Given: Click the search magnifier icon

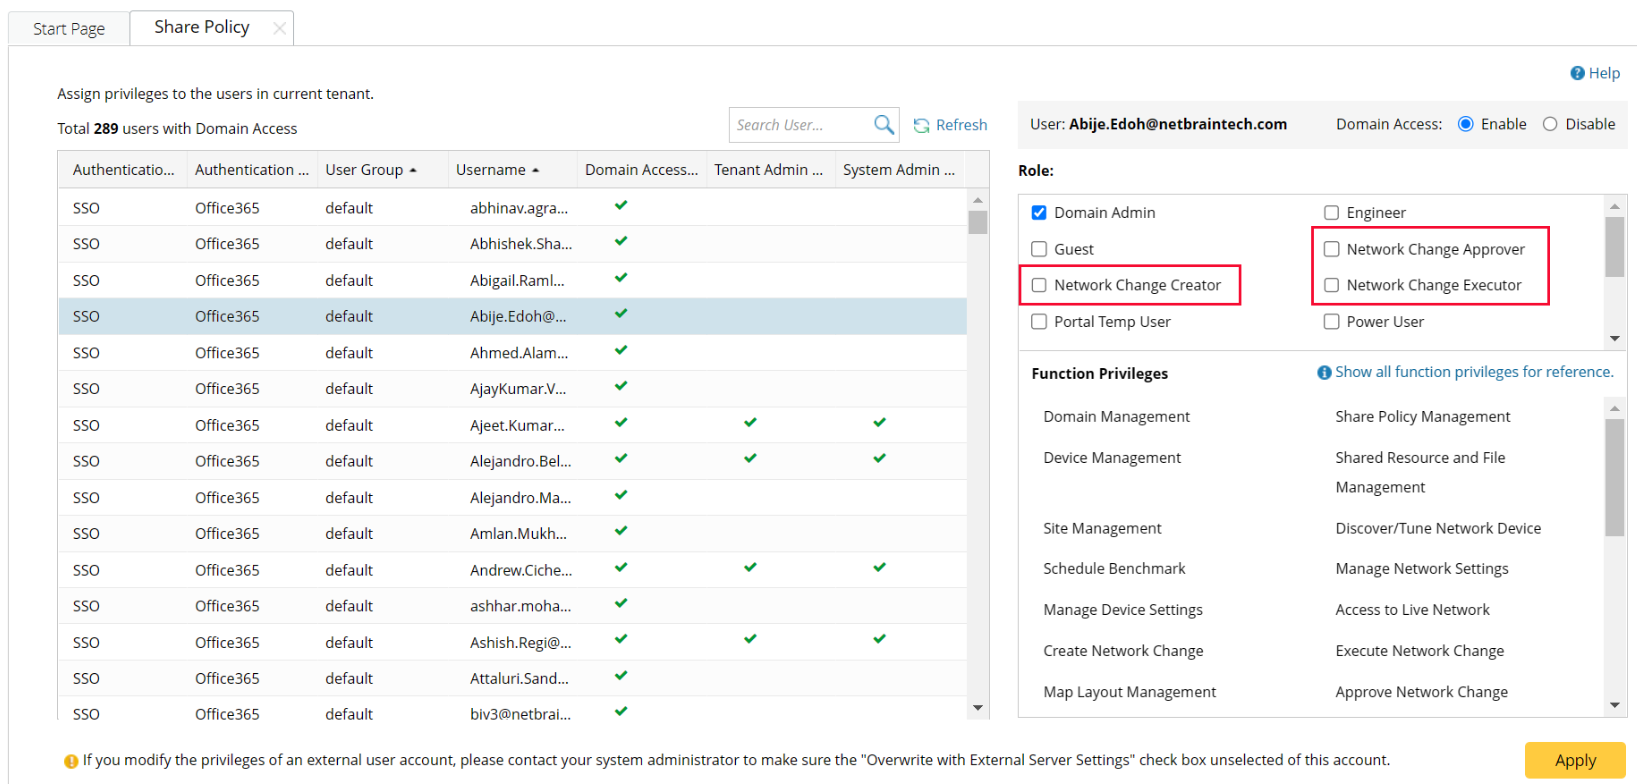Looking at the screenshot, I should click(x=883, y=125).
